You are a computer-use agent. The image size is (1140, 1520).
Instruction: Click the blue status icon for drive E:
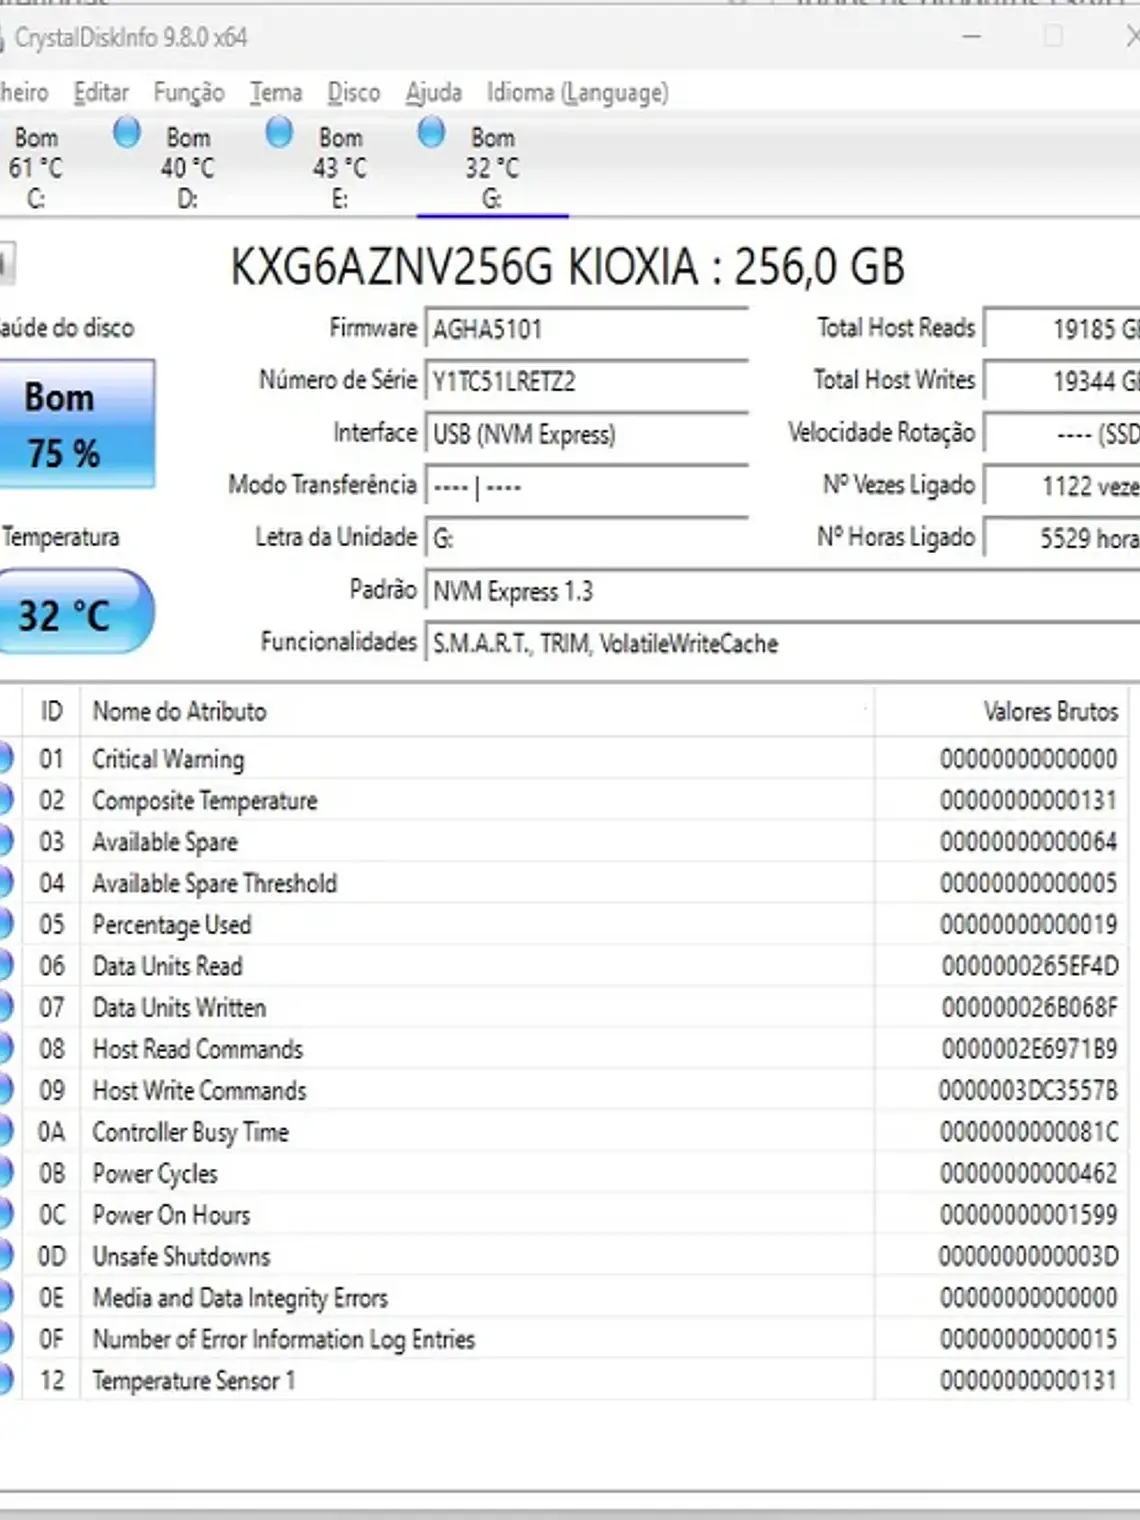[279, 133]
